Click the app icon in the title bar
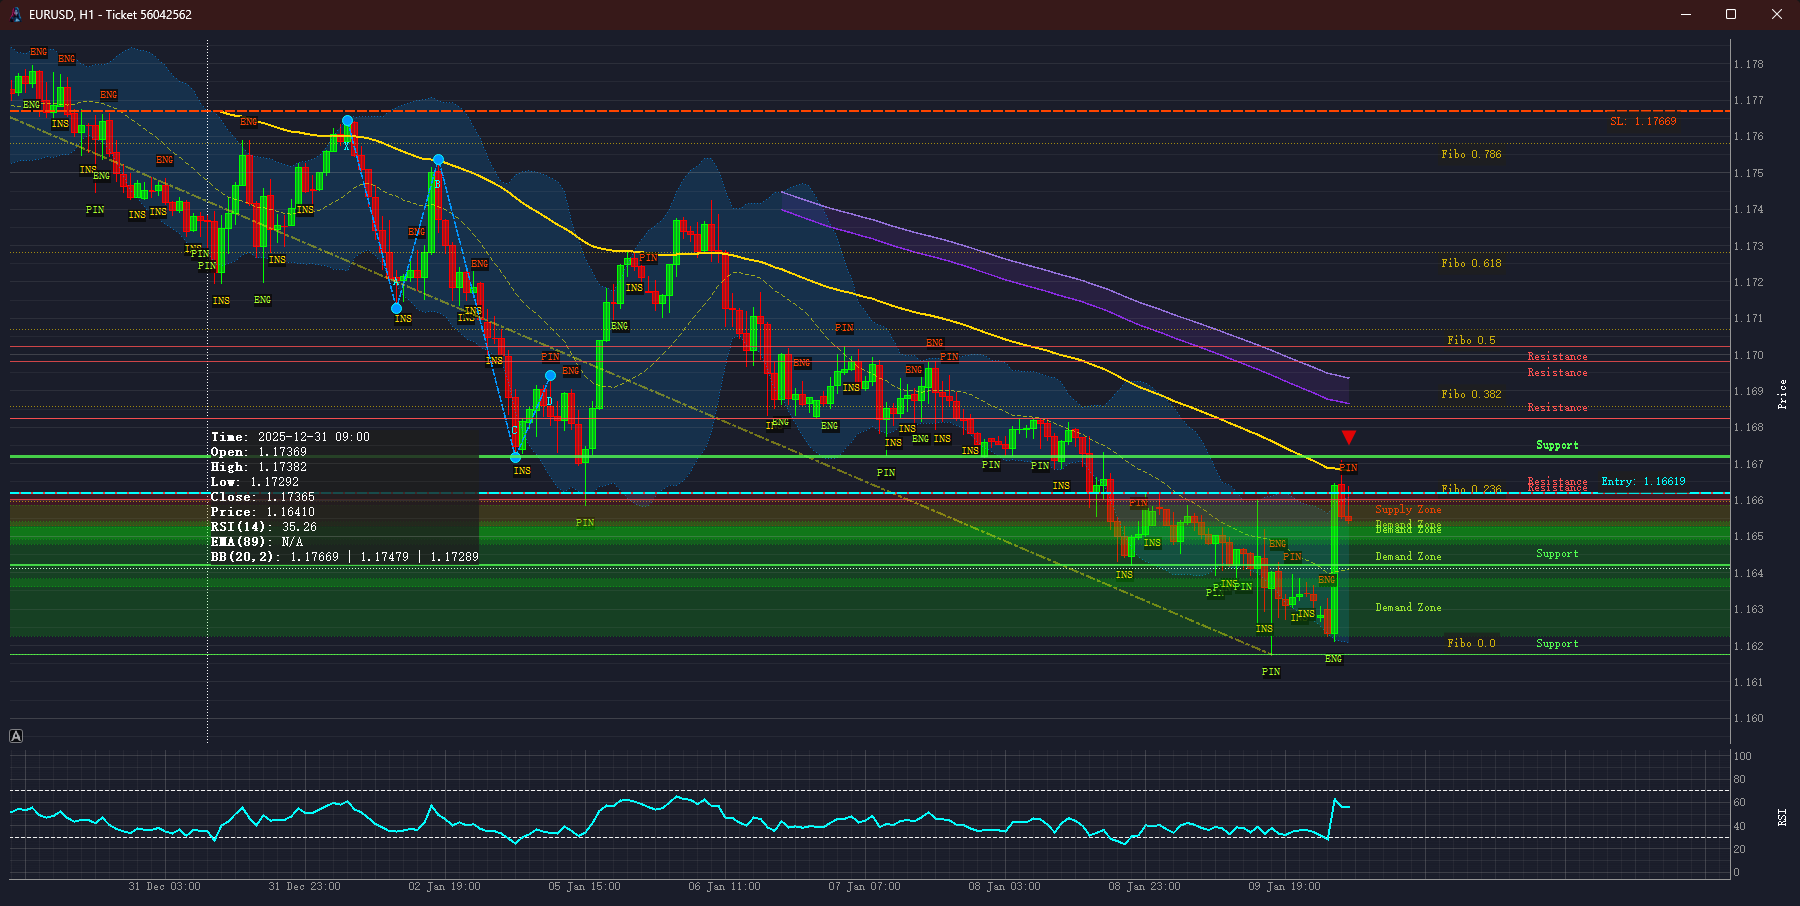Viewport: 1800px width, 906px height. [15, 14]
